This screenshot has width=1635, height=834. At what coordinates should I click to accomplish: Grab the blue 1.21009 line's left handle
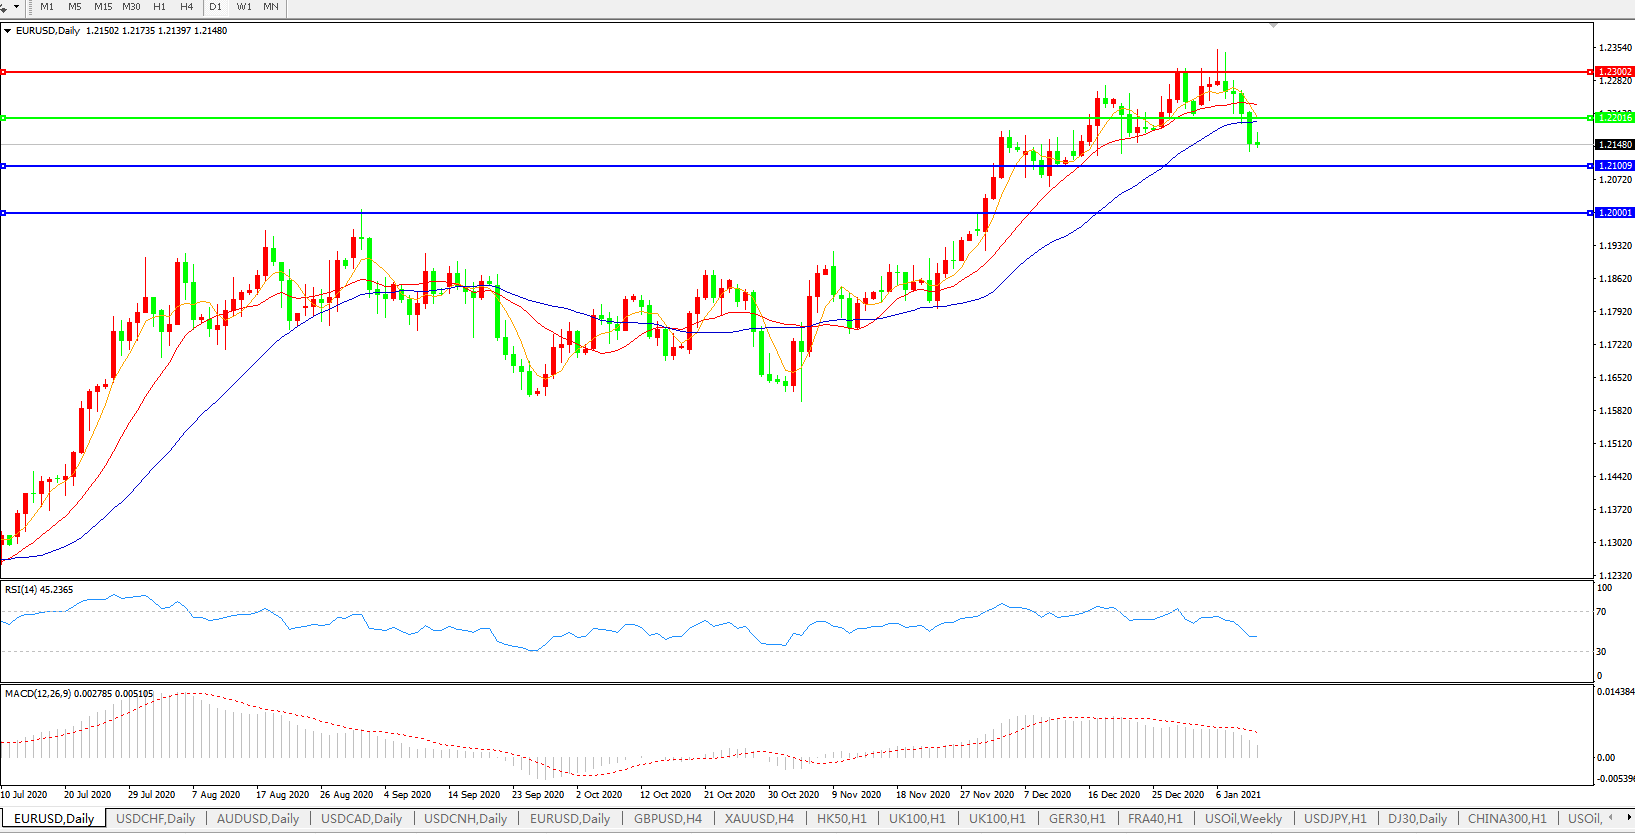4,166
